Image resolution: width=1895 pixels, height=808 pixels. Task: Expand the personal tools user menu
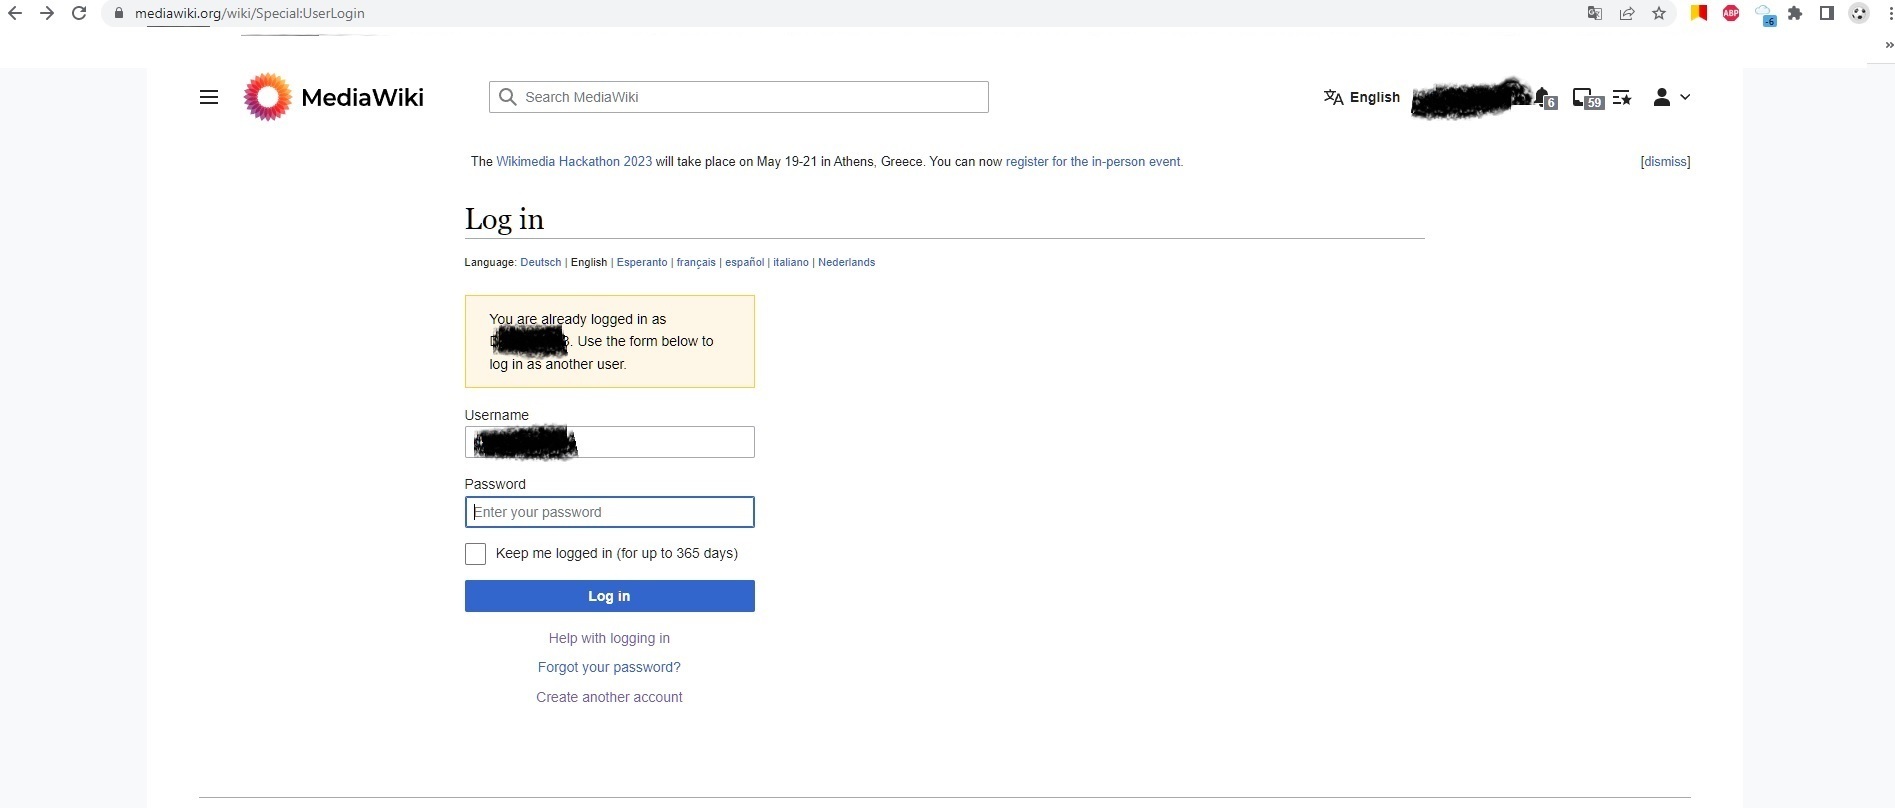point(1671,97)
